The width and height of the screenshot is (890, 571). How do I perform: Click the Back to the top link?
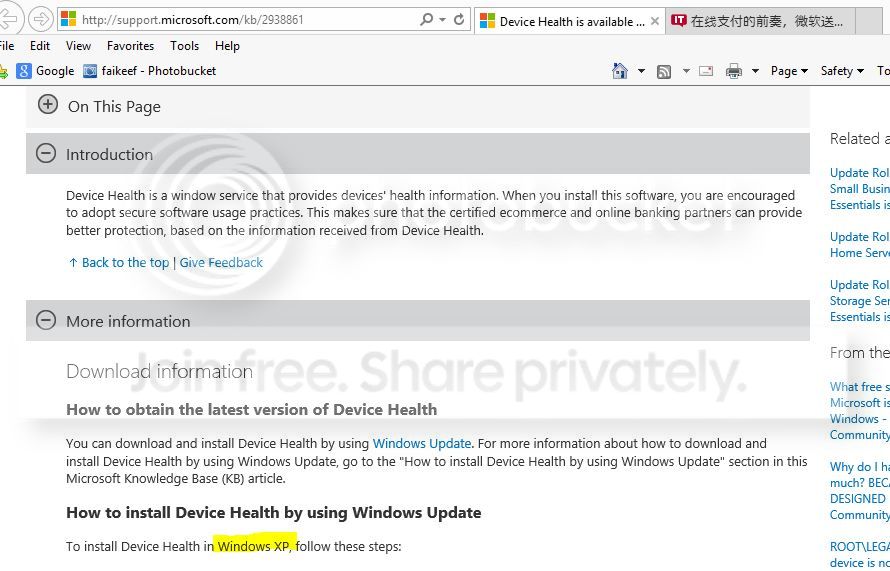pyautogui.click(x=119, y=263)
